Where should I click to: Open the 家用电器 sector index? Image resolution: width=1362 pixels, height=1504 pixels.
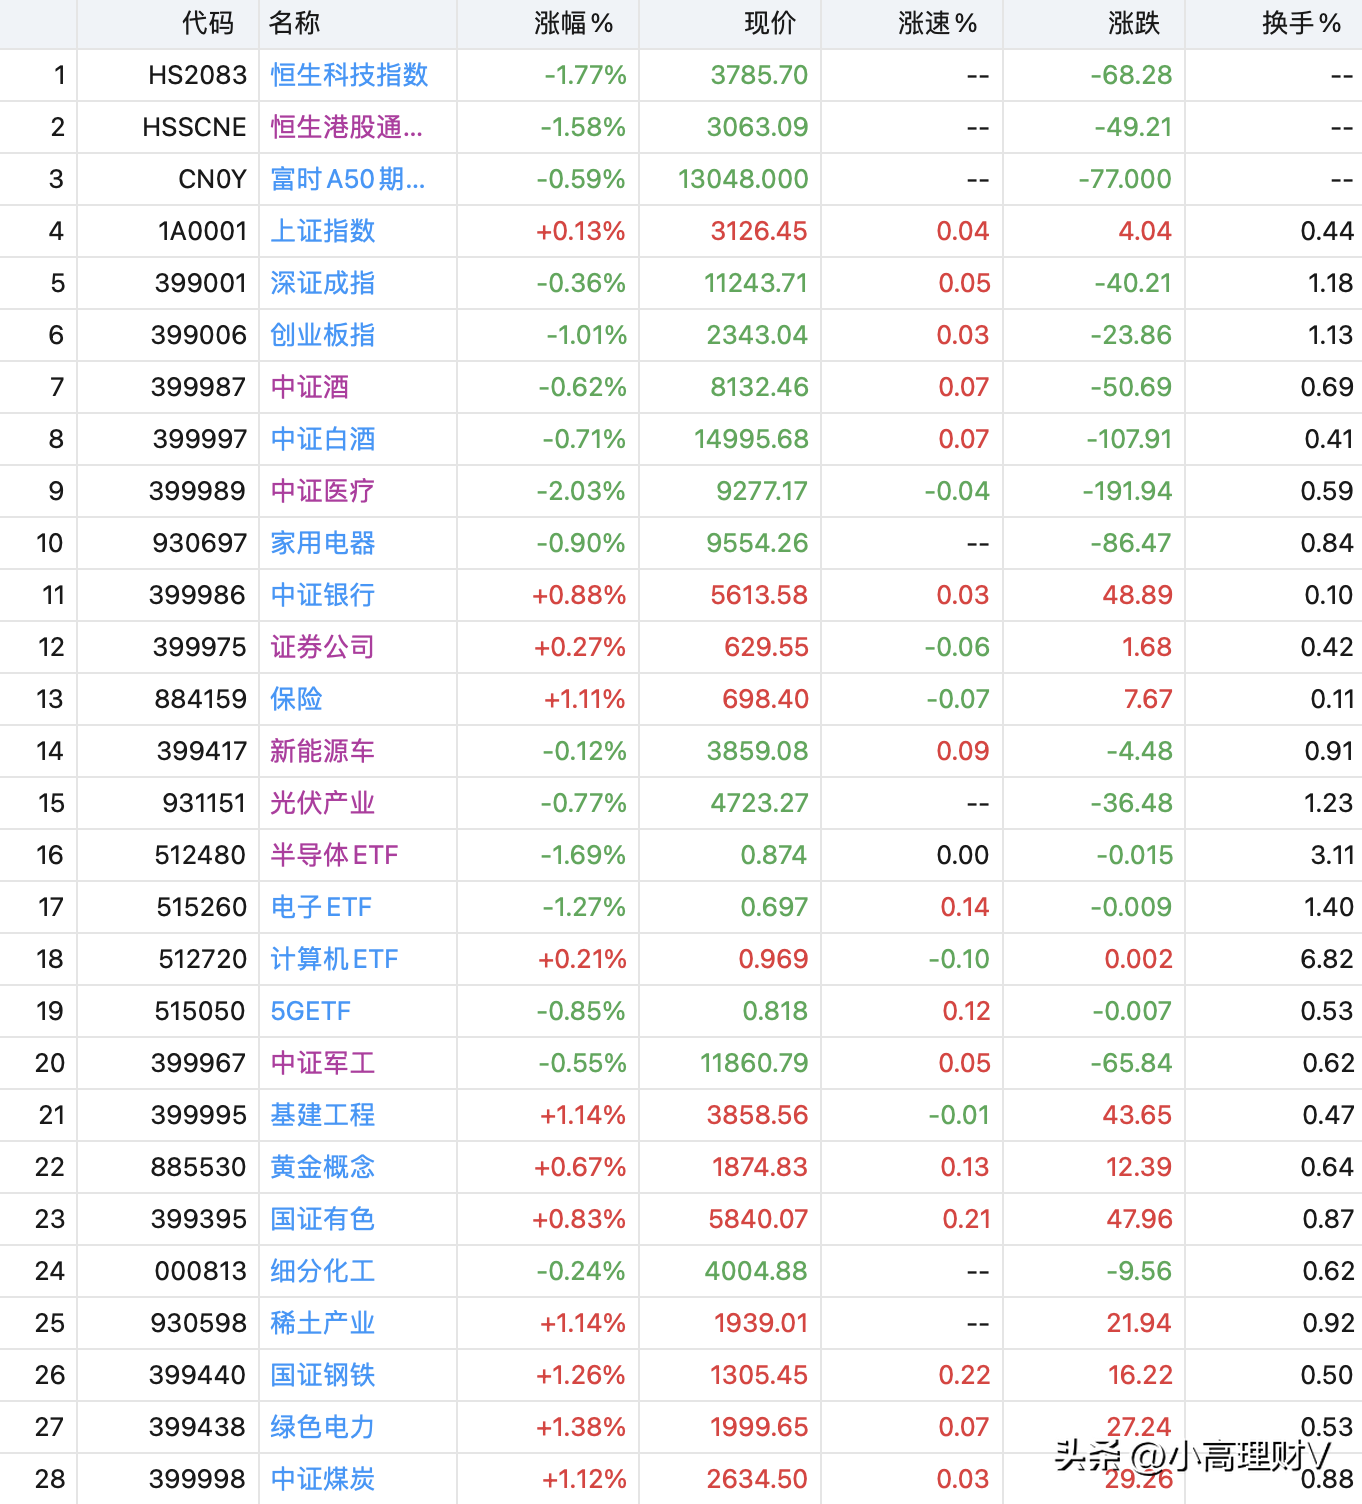click(321, 543)
